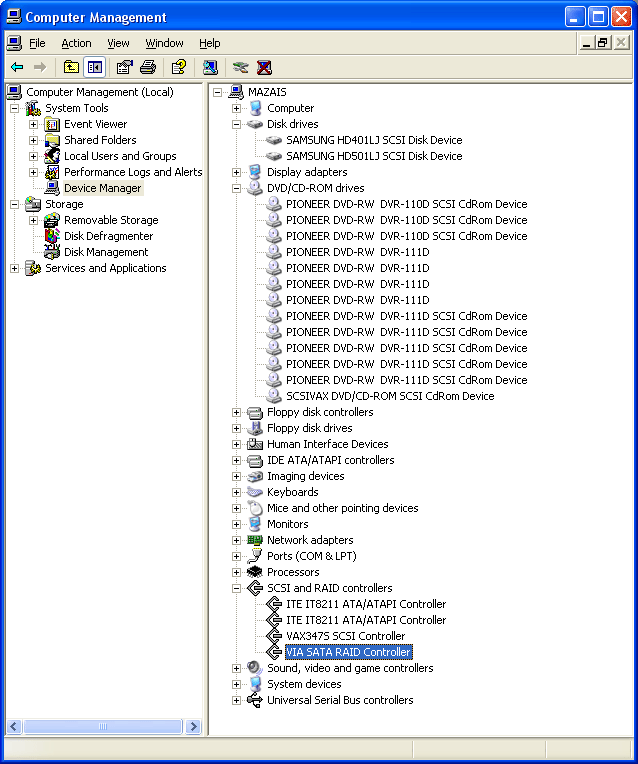The width and height of the screenshot is (638, 764).
Task: Click the Event Viewer icon
Action: 52,124
